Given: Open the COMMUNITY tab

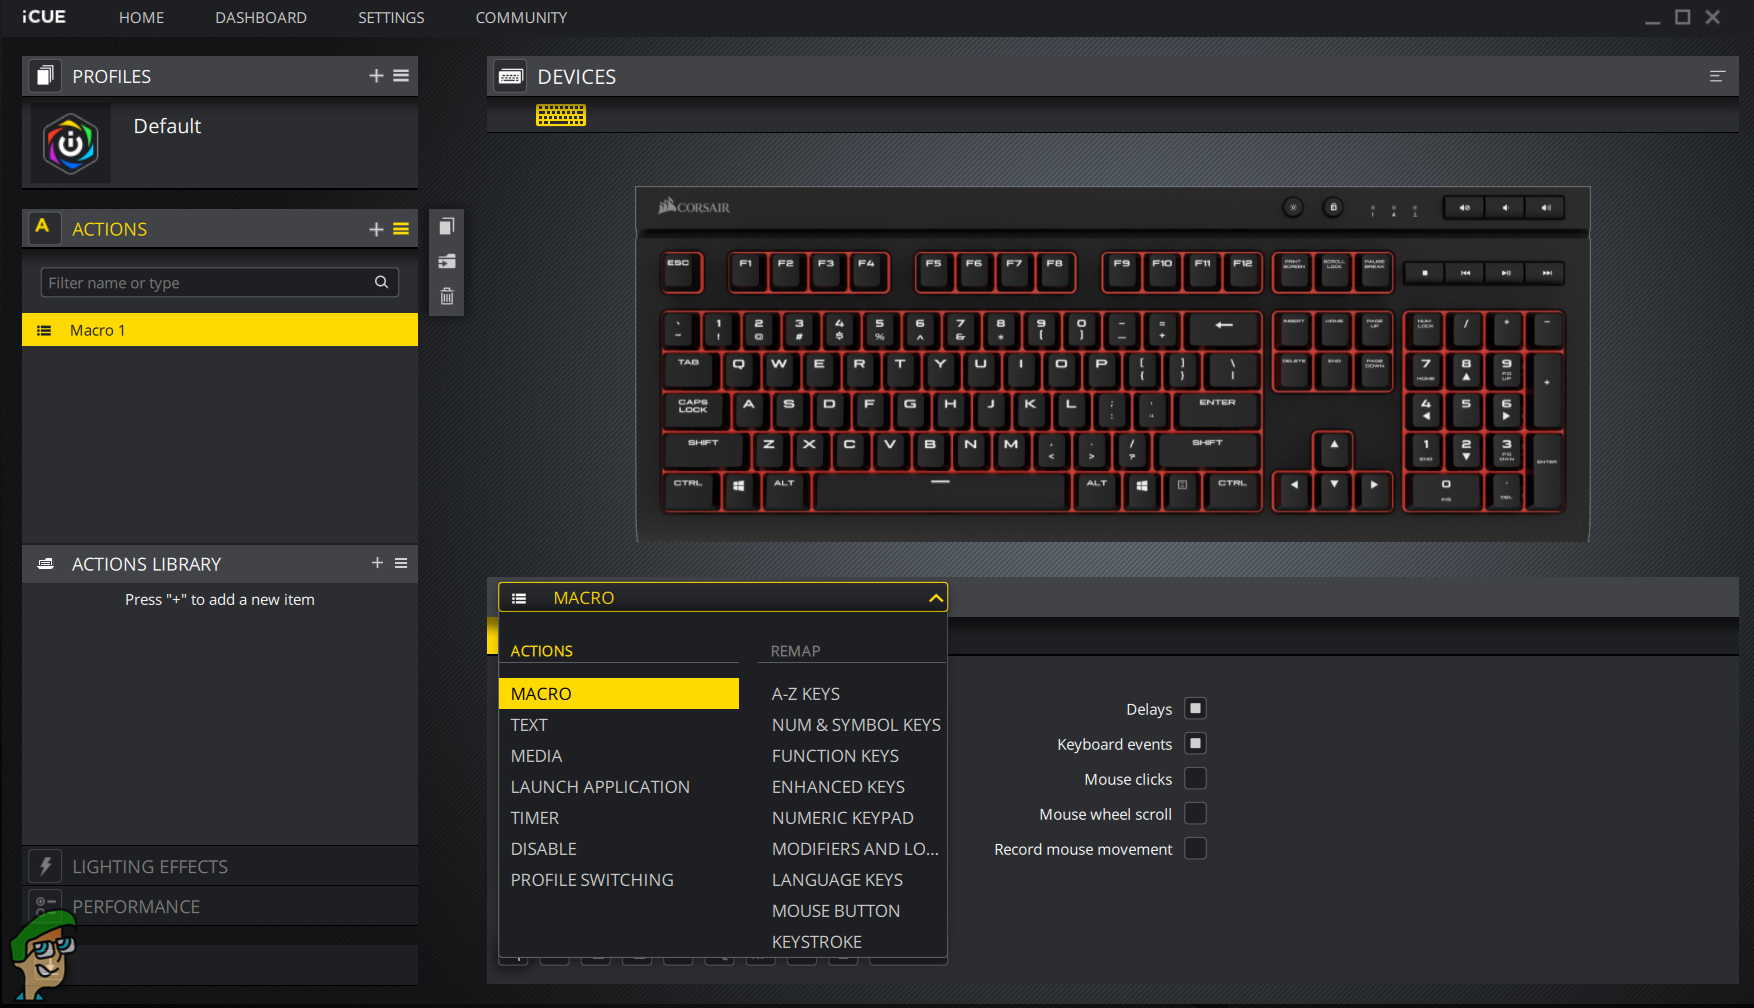Looking at the screenshot, I should (x=521, y=17).
